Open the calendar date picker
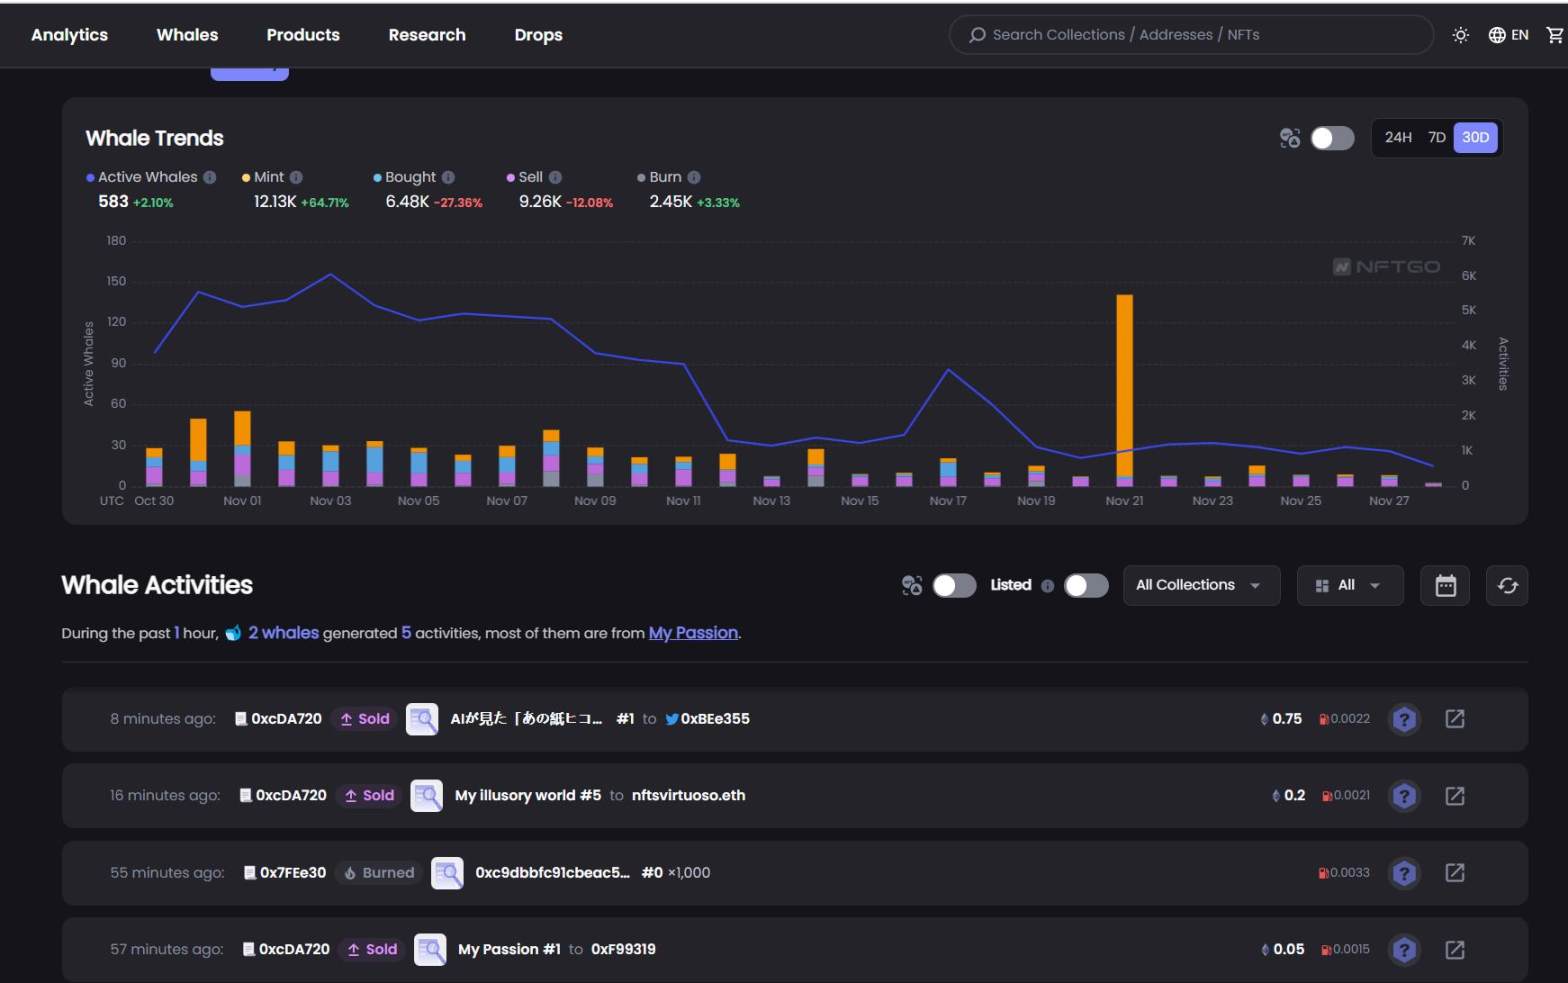1568x983 pixels. pyautogui.click(x=1445, y=586)
